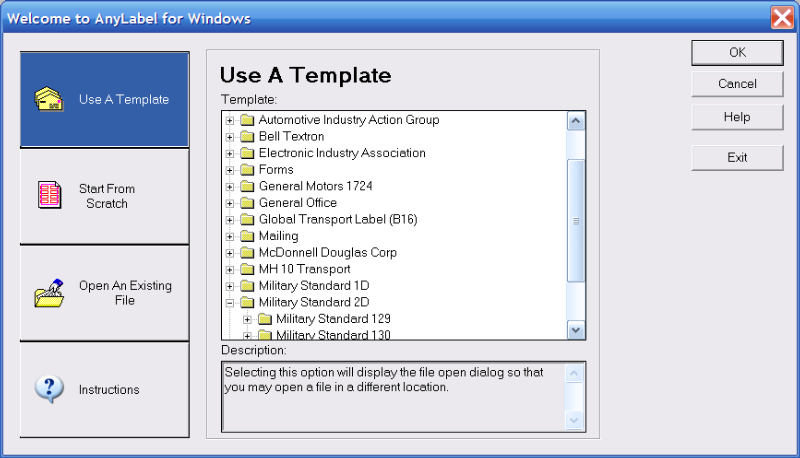Click the Bell Textron folder icon
This screenshot has height=458, width=800.
point(247,137)
